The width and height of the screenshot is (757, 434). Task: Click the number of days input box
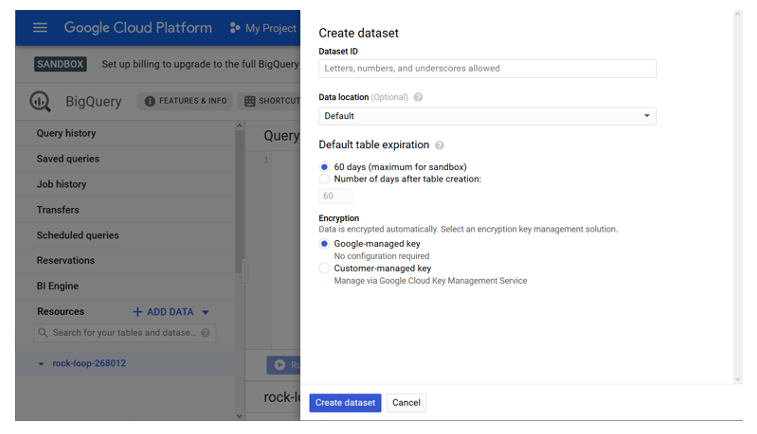coord(335,196)
